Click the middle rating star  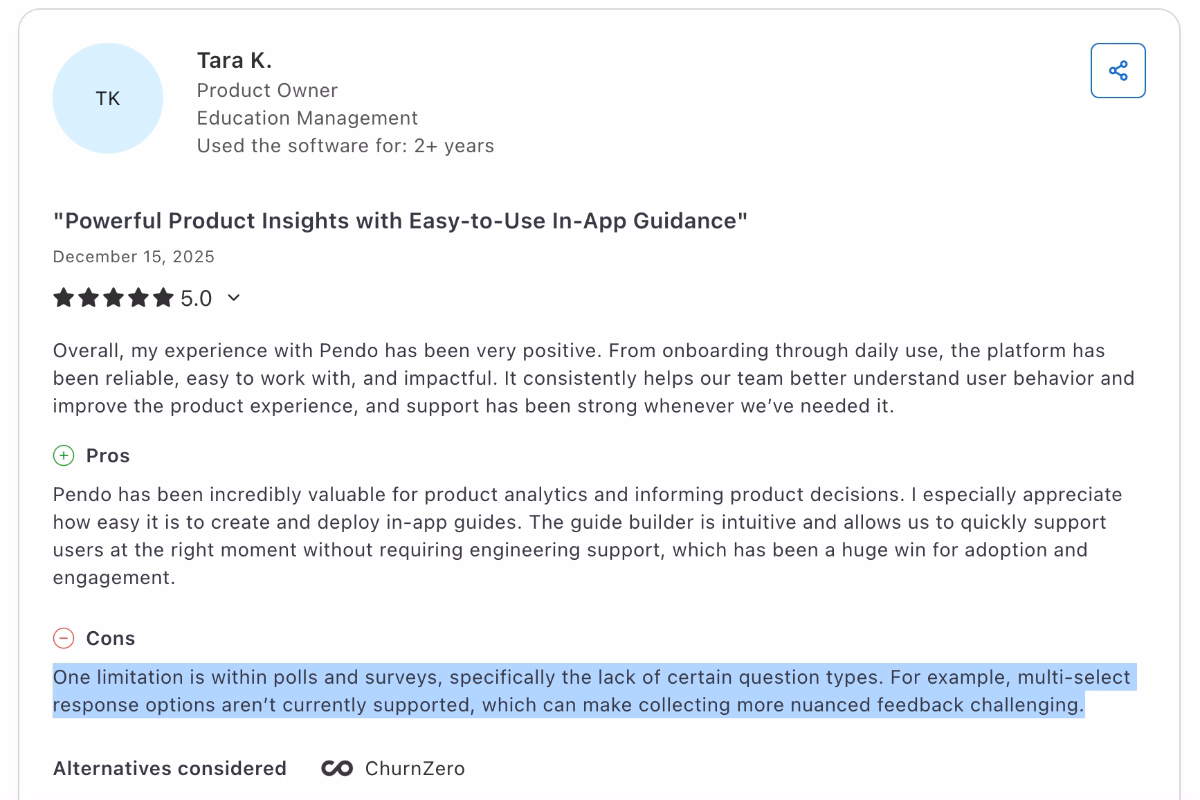click(111, 297)
